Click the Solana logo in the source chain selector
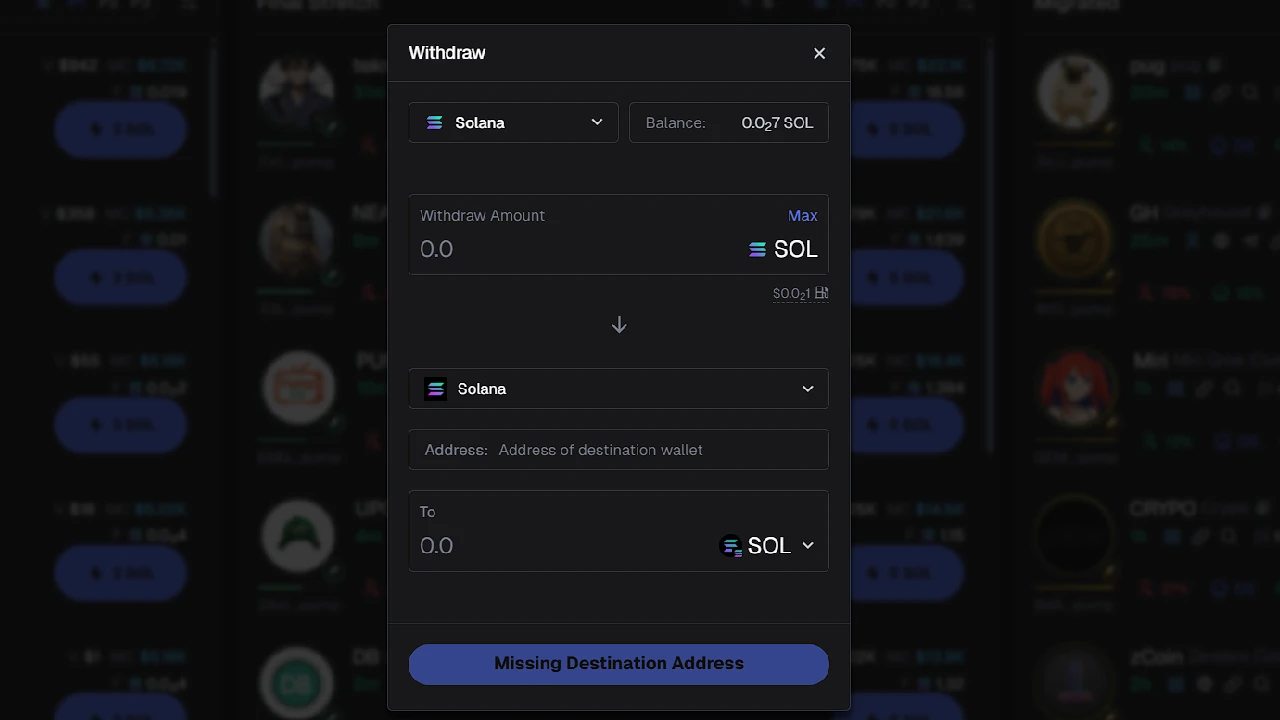1280x720 pixels. [x=434, y=122]
